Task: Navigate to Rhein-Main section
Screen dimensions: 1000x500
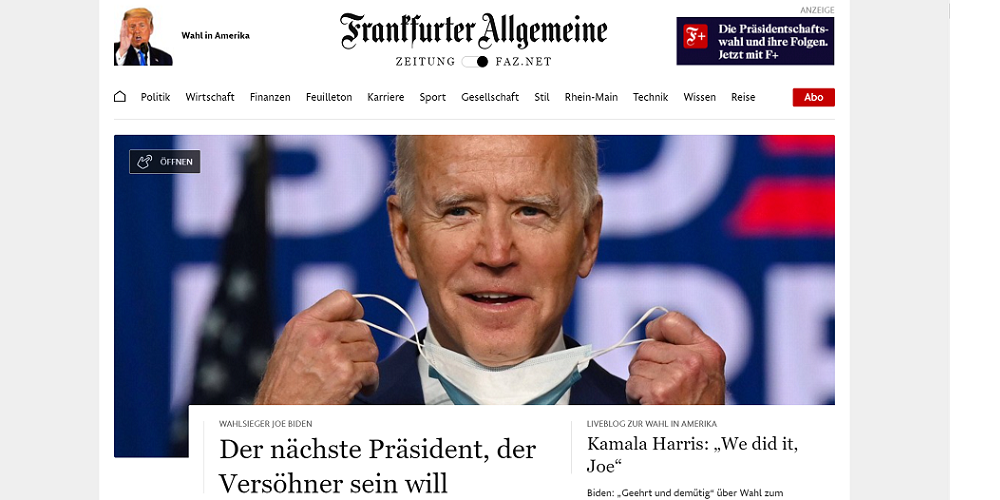Action: pyautogui.click(x=591, y=98)
